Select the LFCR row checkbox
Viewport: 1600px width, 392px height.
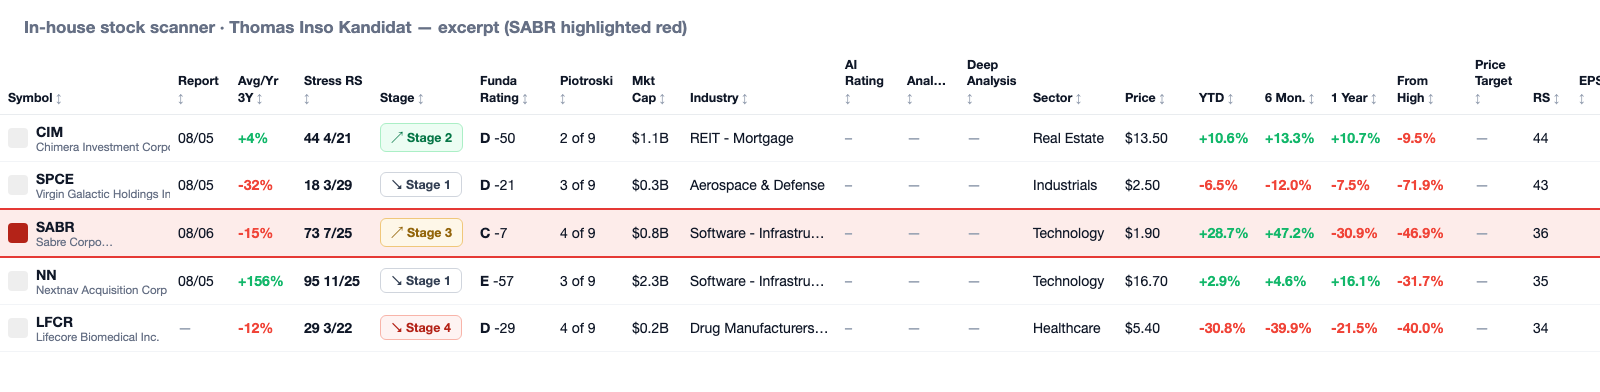[18, 328]
